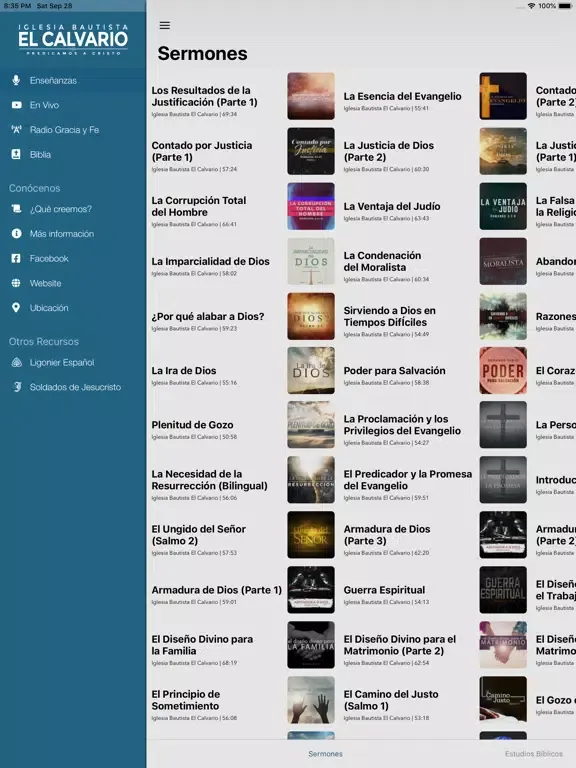Open Enseñanzas in the sidebar
Viewport: 576px width, 768px height.
tap(73, 80)
